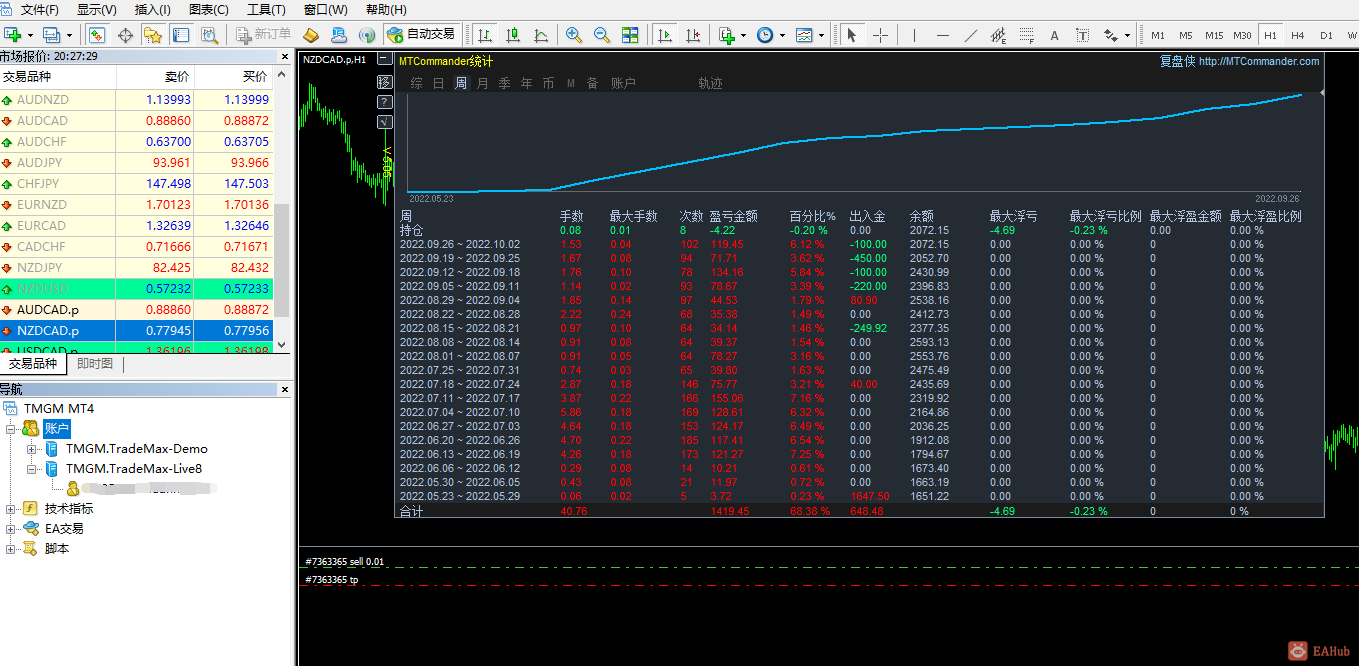Click the new chart icon in toolbar
The width and height of the screenshot is (1359, 666).
(x=14, y=35)
